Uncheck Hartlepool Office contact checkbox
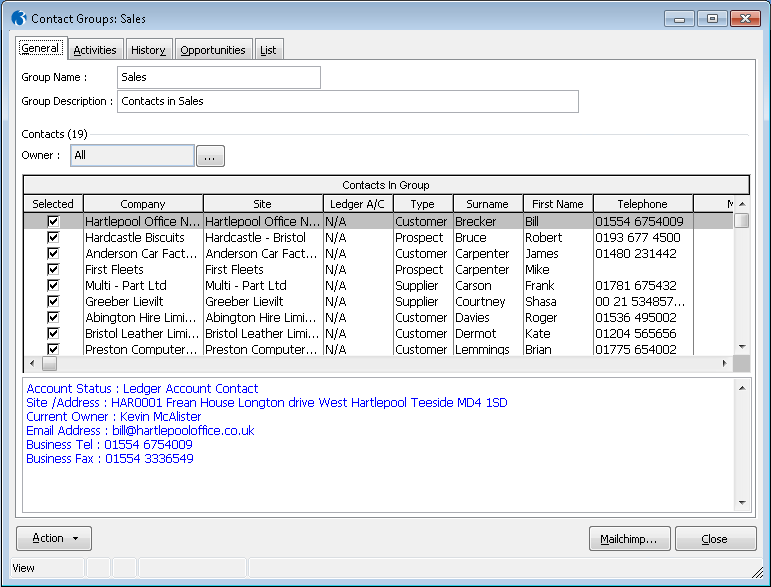This screenshot has width=771, height=587. coord(53,222)
